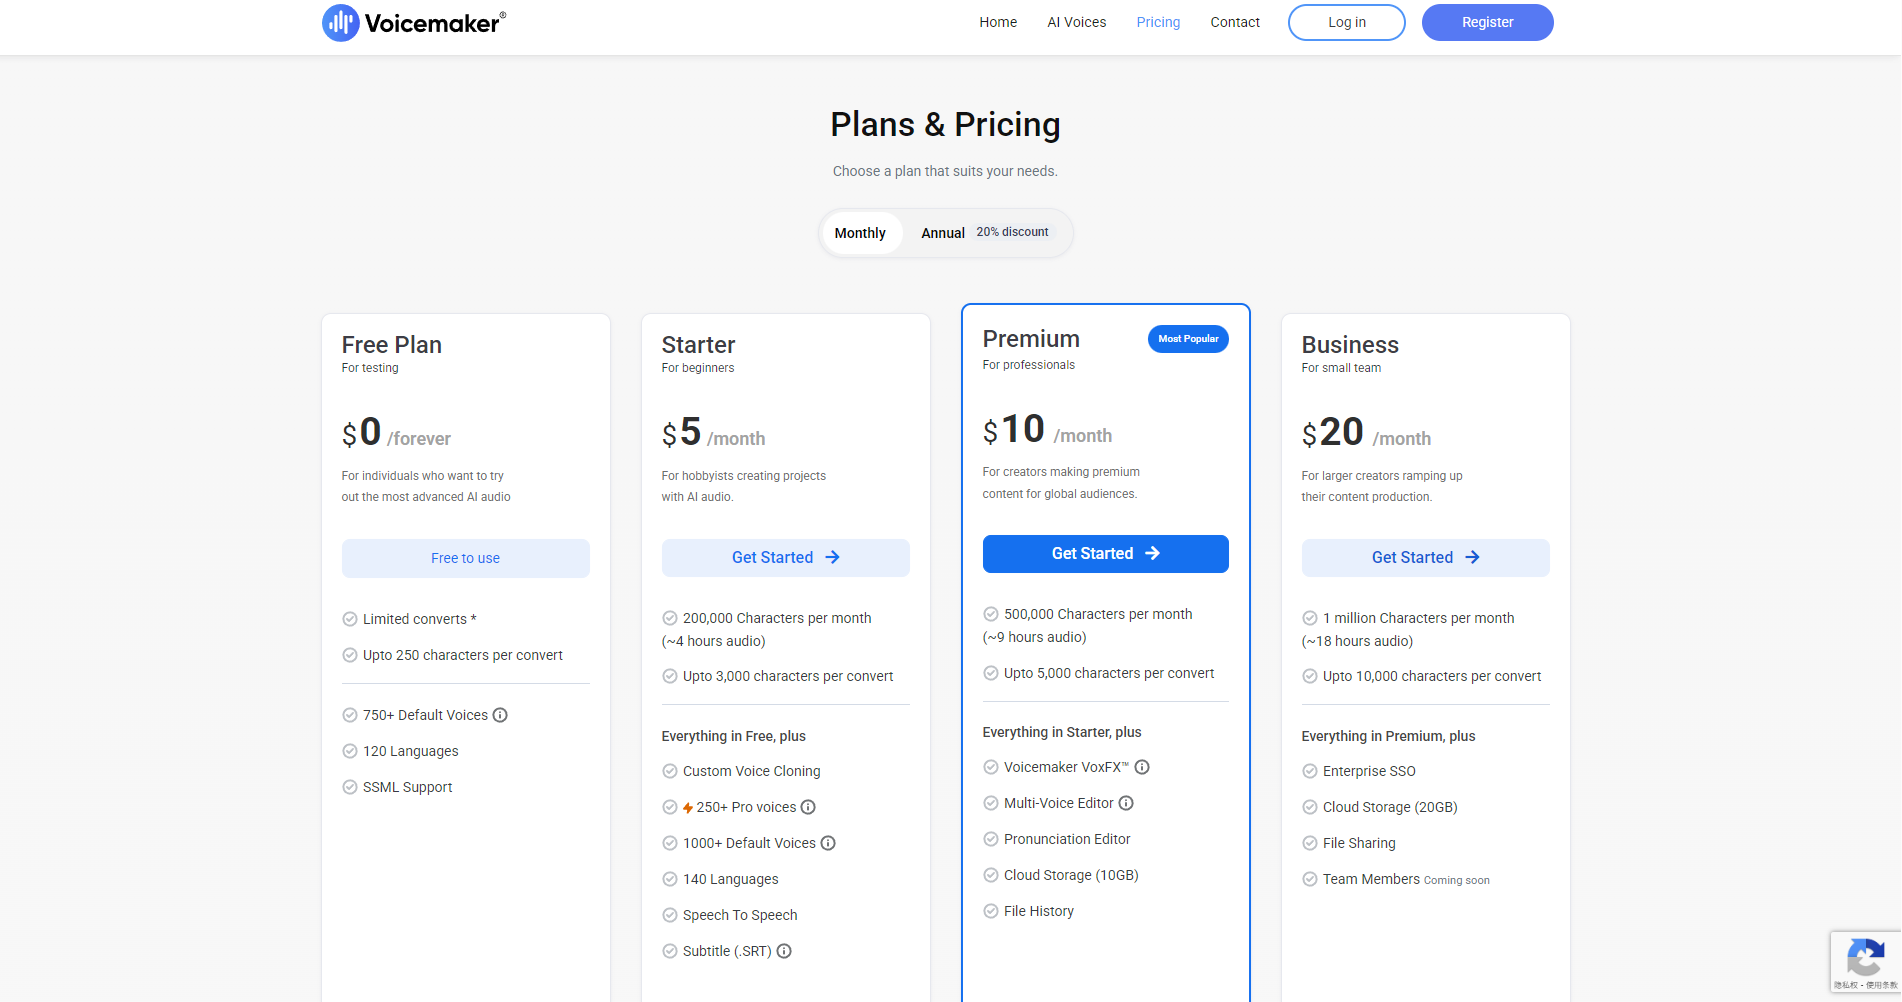This screenshot has height=1002, width=1902.
Task: Click the info icon beside 250+ Pro voices
Action: click(x=809, y=807)
